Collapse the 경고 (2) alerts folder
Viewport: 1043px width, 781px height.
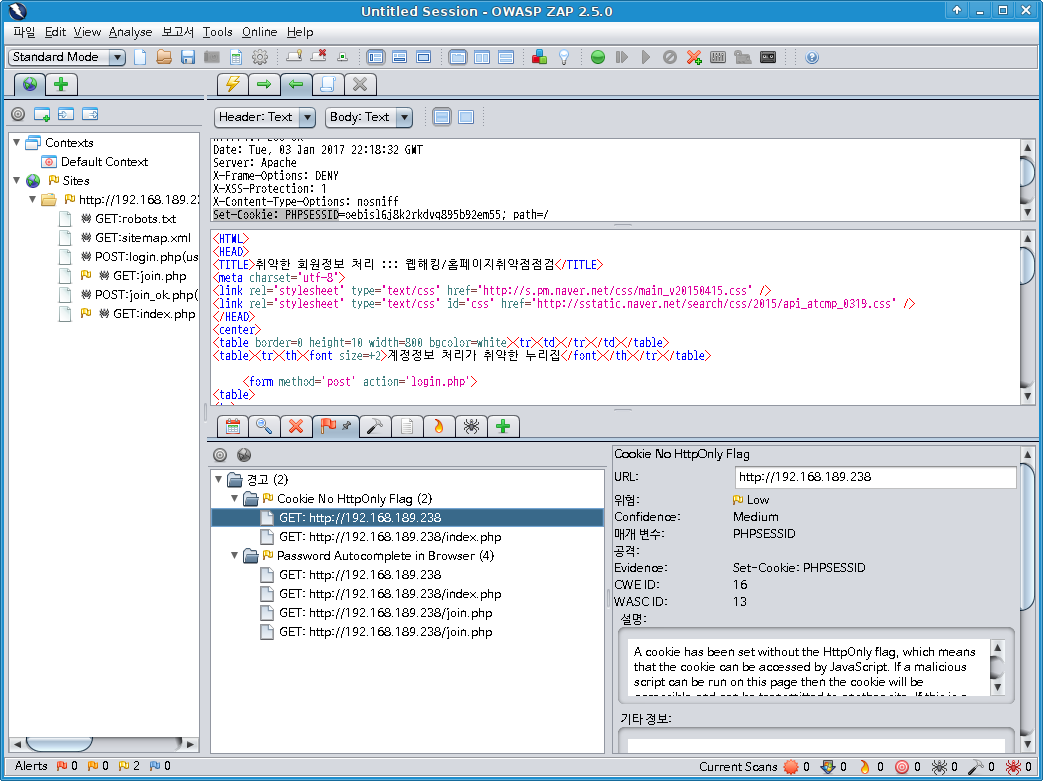pos(218,480)
